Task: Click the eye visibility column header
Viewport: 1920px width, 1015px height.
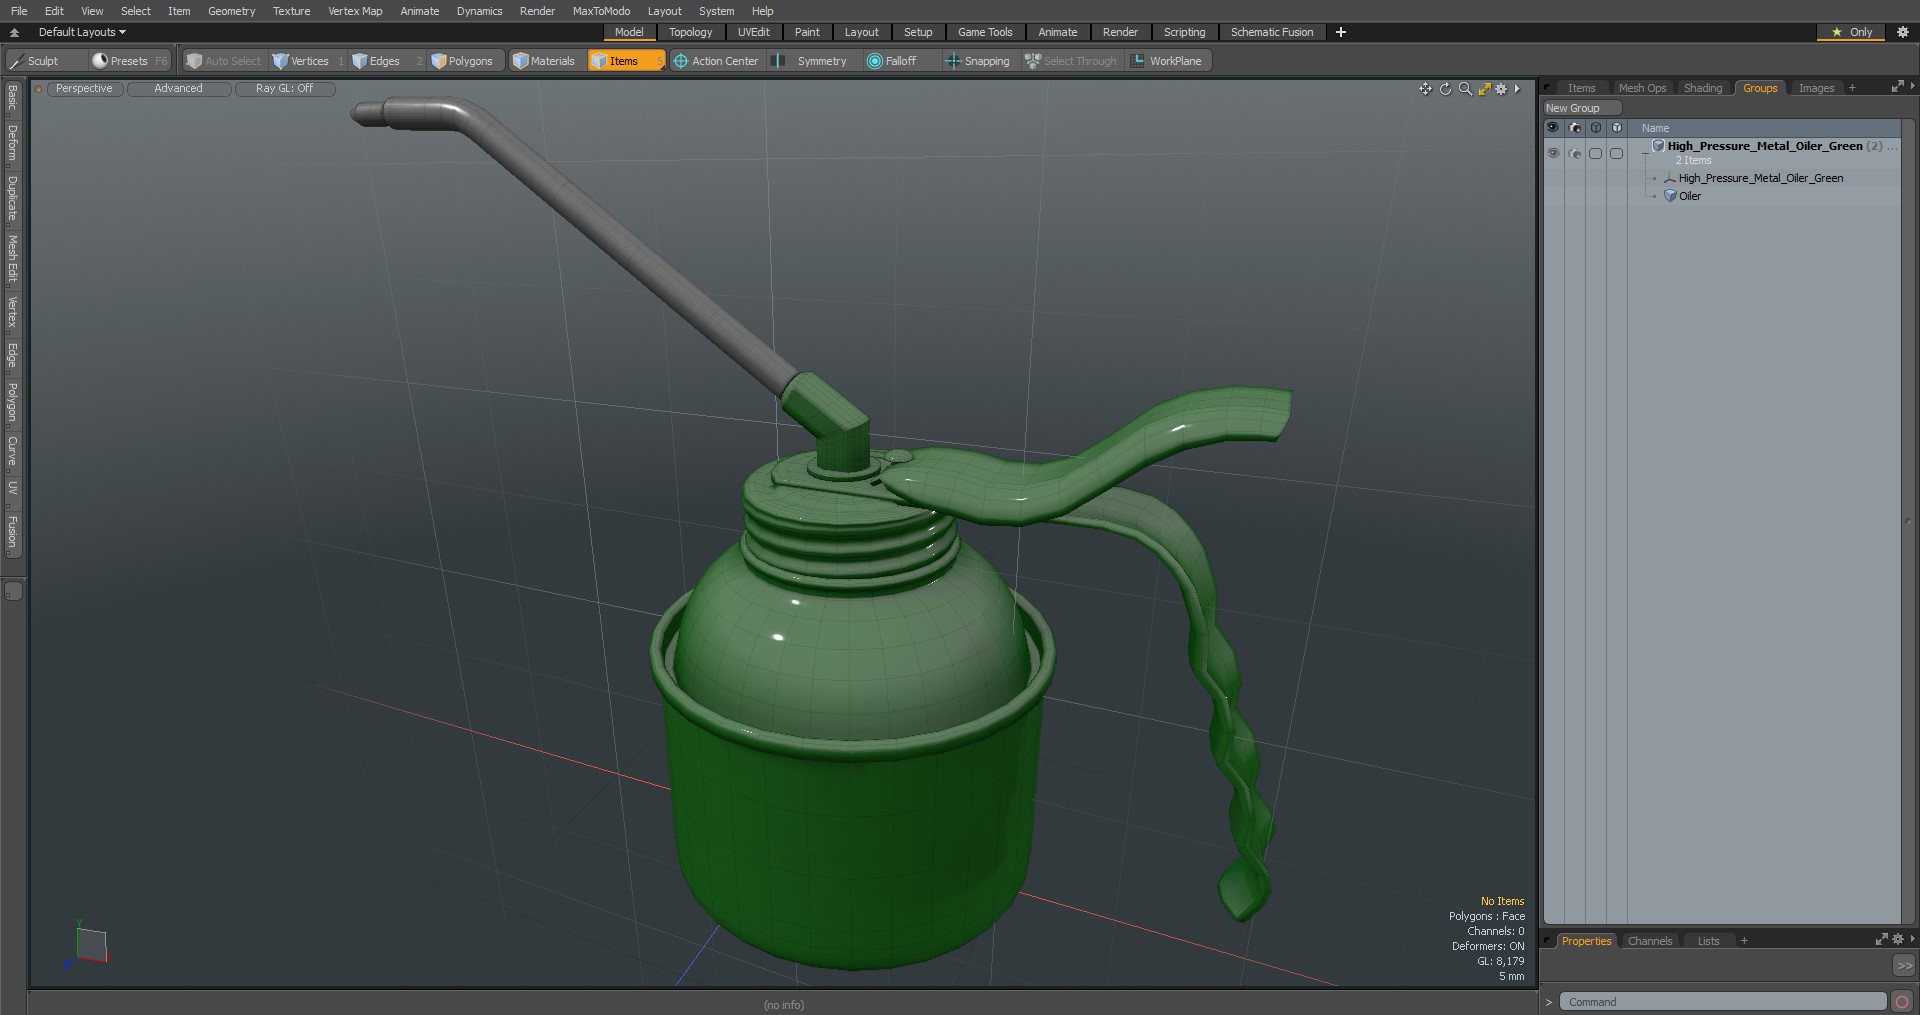Action: [1552, 128]
